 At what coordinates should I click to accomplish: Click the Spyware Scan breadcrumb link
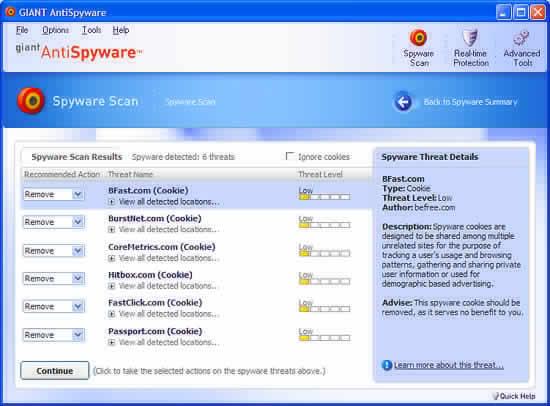[x=190, y=102]
